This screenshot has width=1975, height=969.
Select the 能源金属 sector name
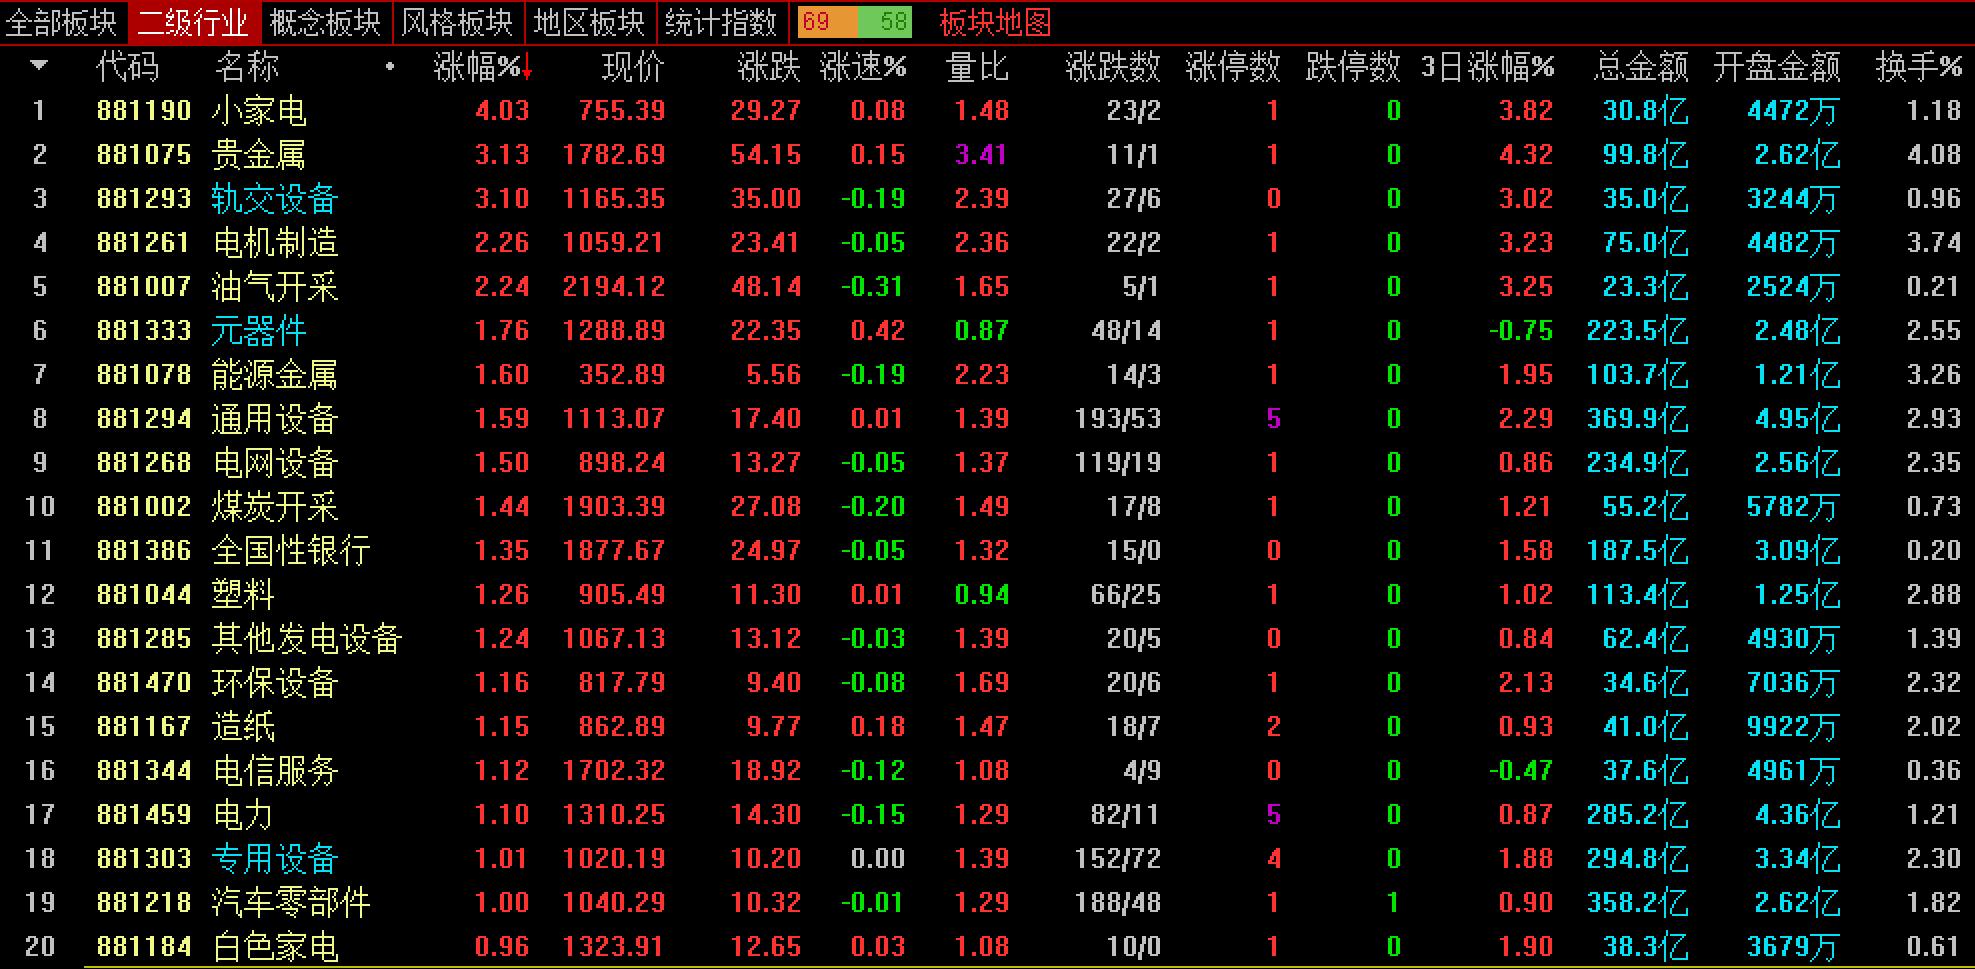[x=275, y=374]
